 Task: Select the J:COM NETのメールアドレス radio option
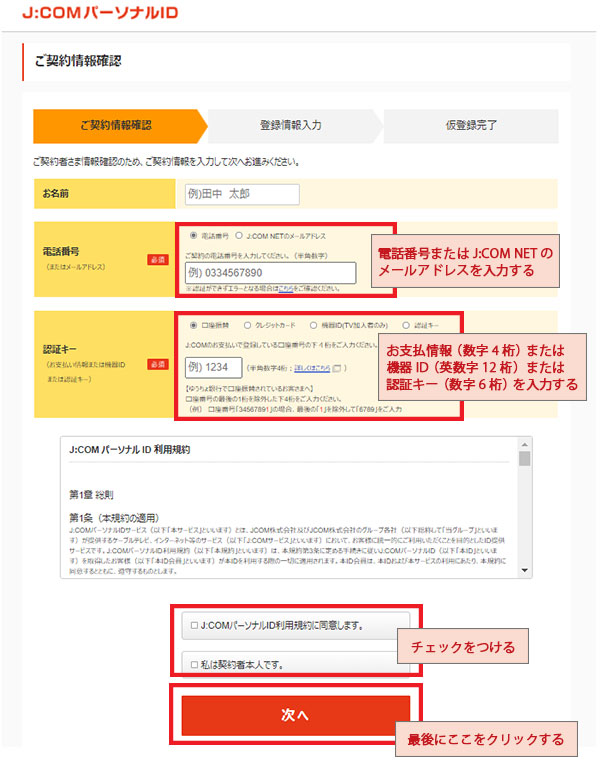pos(239,236)
